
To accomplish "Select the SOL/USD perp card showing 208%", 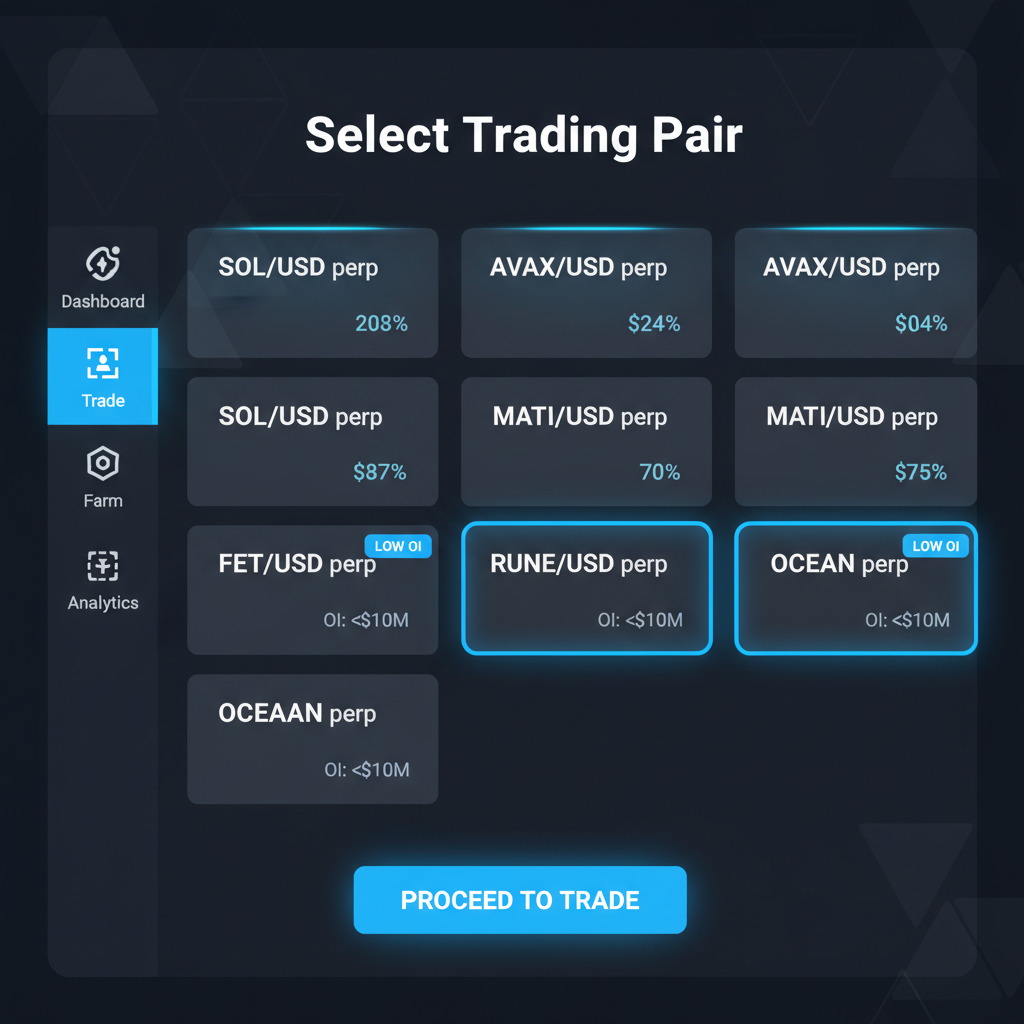I will 312,293.
